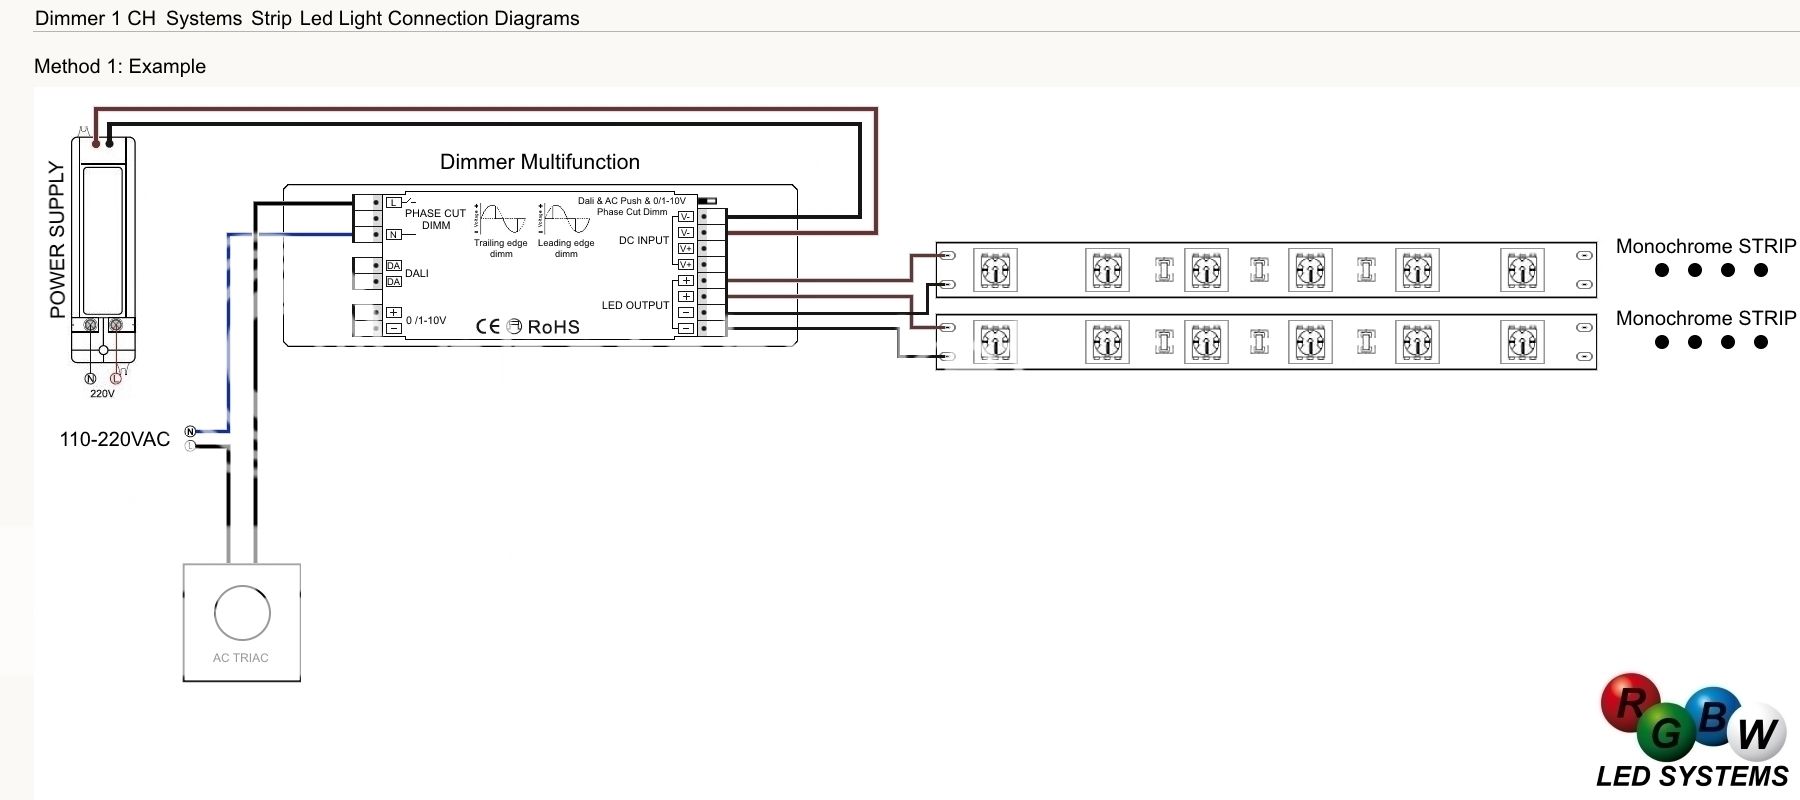Click the circled N symbol beside 110-220VAC
1800x800 pixels.
pyautogui.click(x=190, y=432)
